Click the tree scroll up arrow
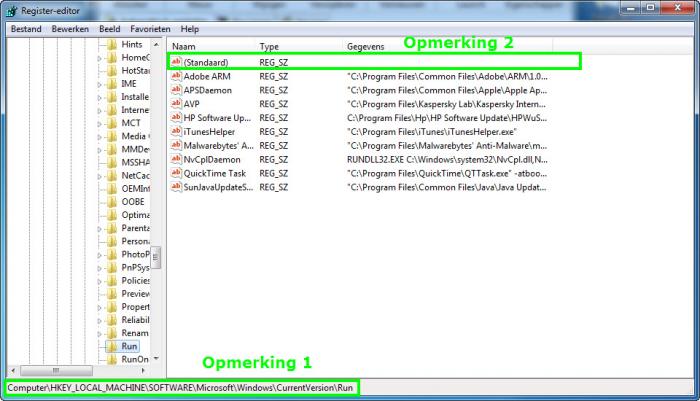 (x=156, y=44)
